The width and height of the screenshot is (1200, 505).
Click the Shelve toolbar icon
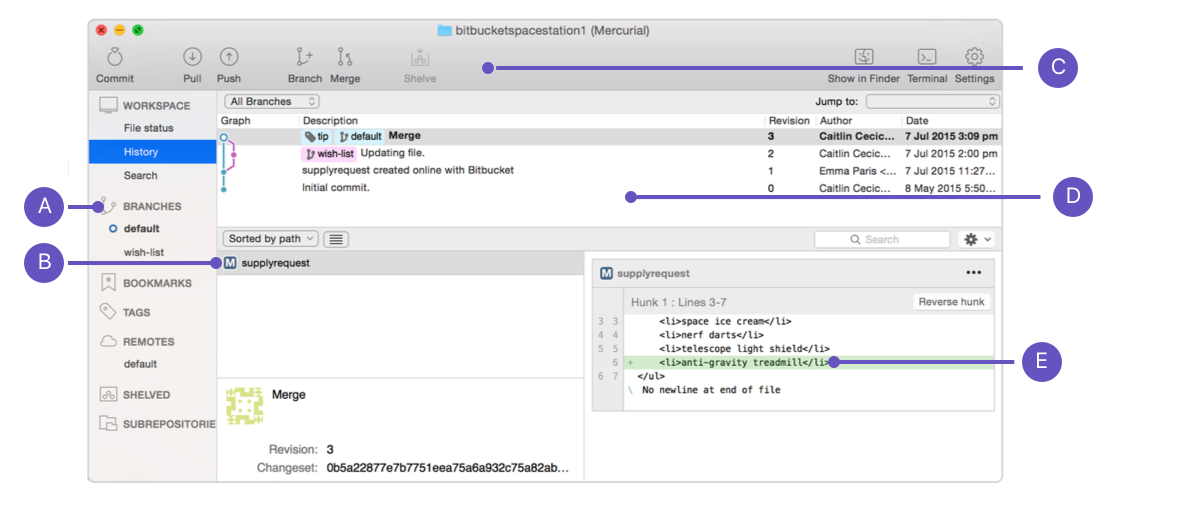coord(420,57)
